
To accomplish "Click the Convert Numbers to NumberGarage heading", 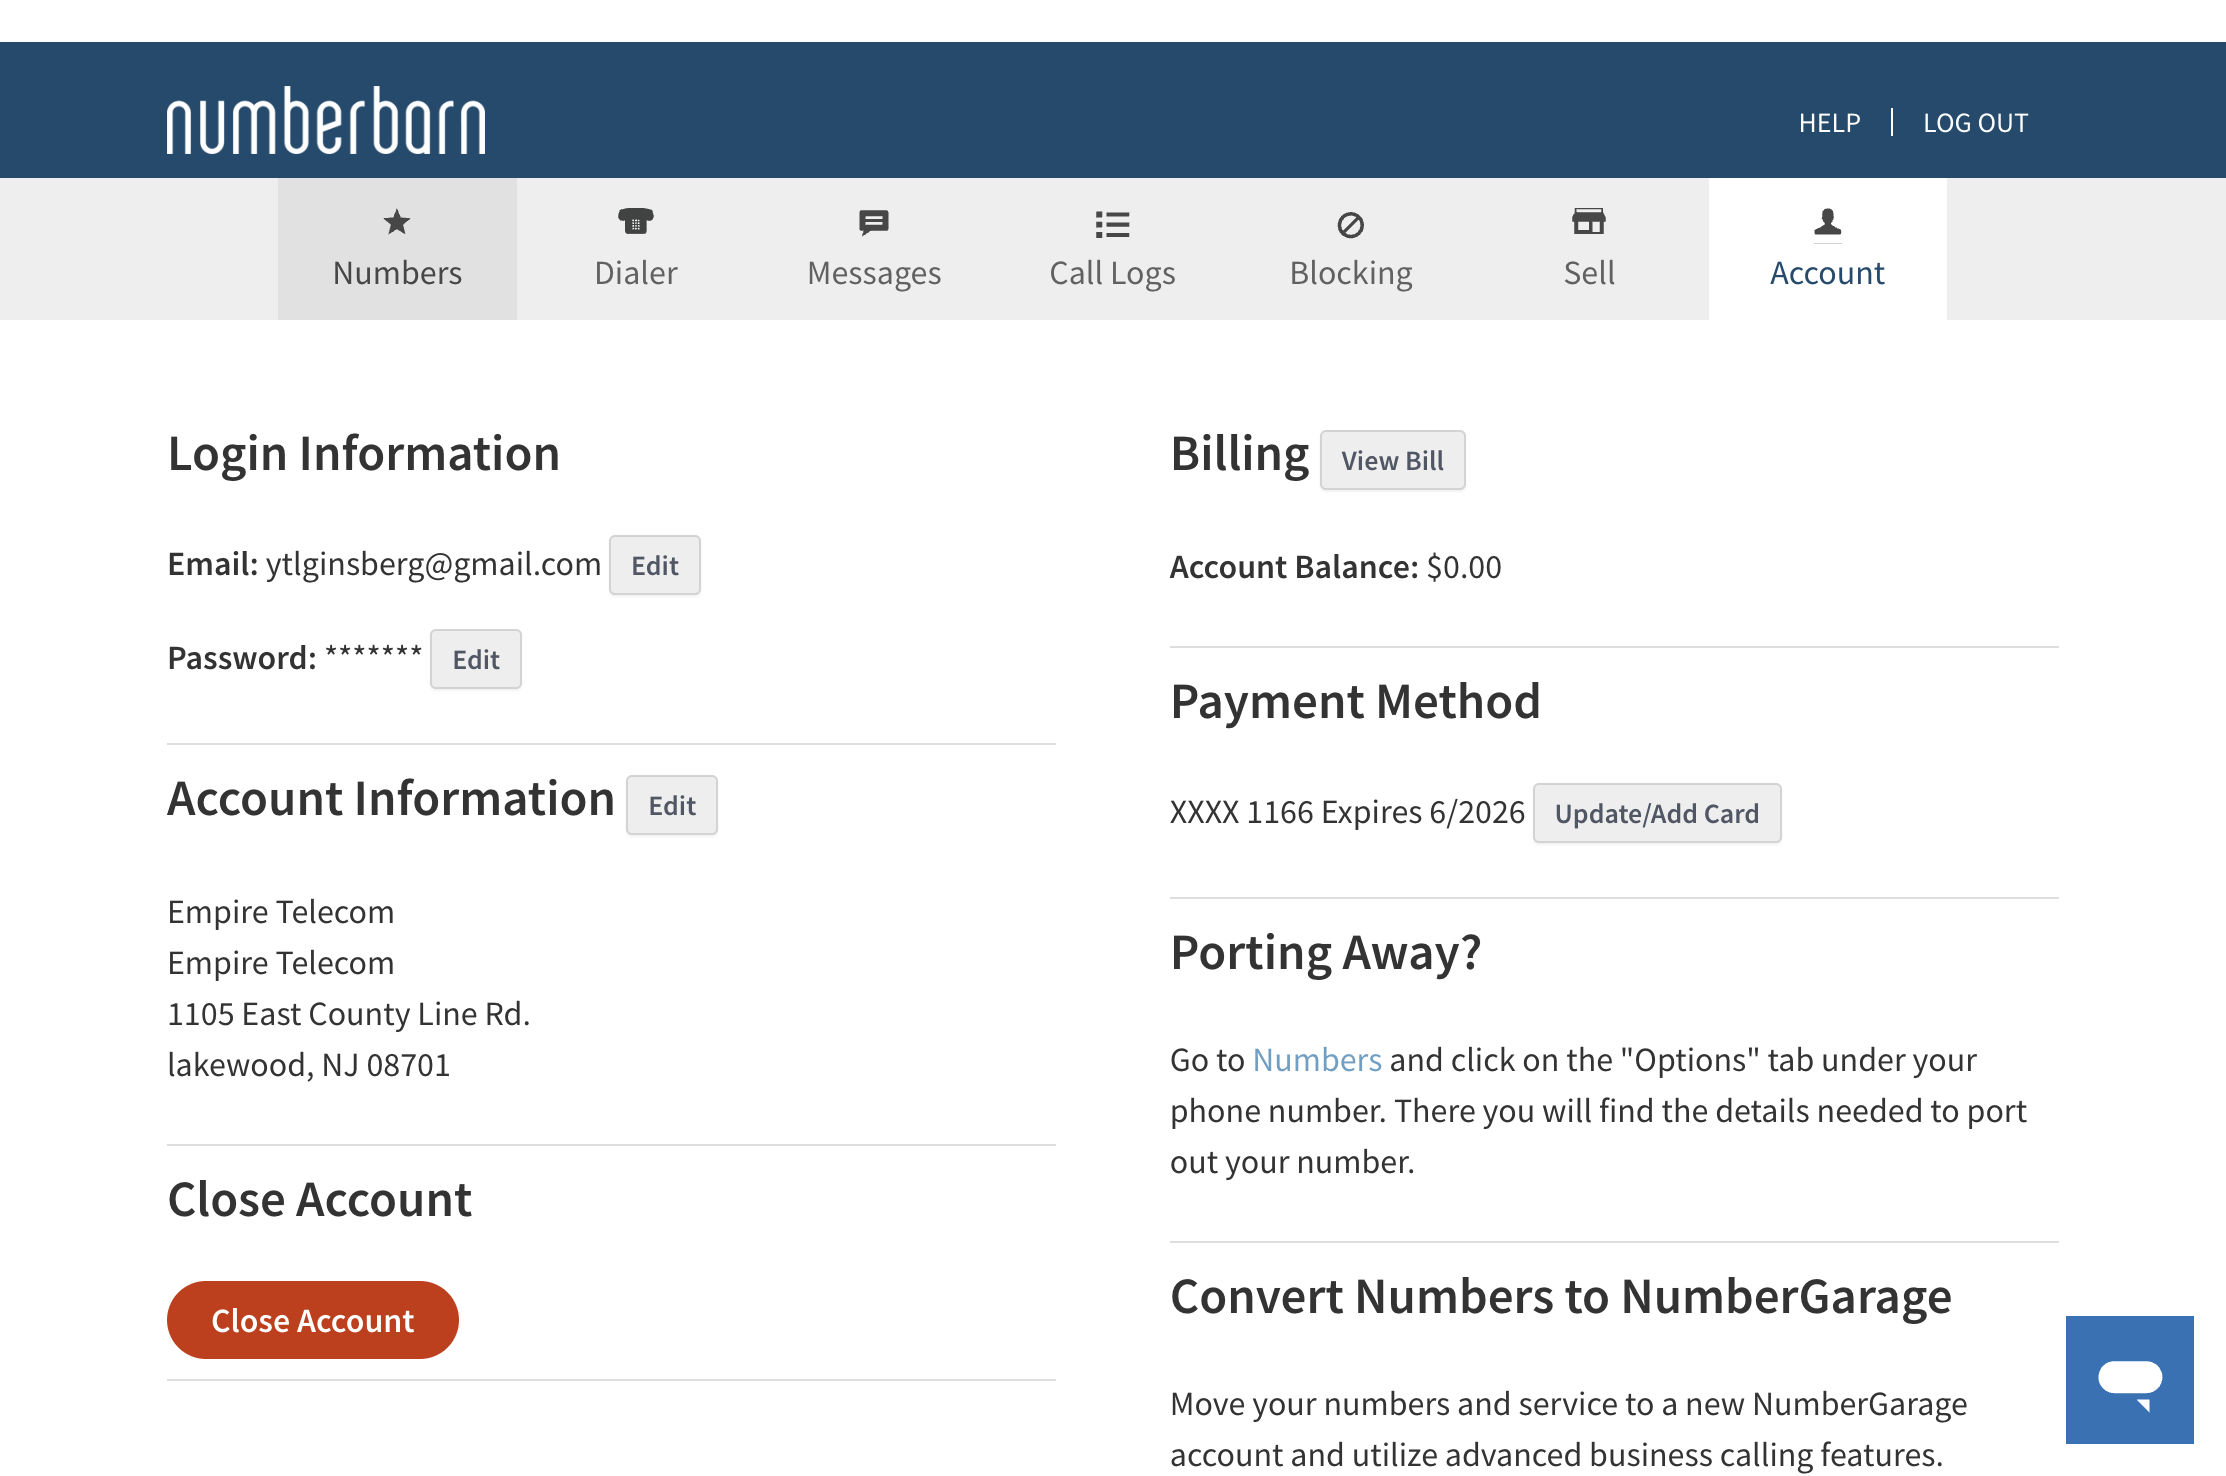I will click(x=1561, y=1296).
